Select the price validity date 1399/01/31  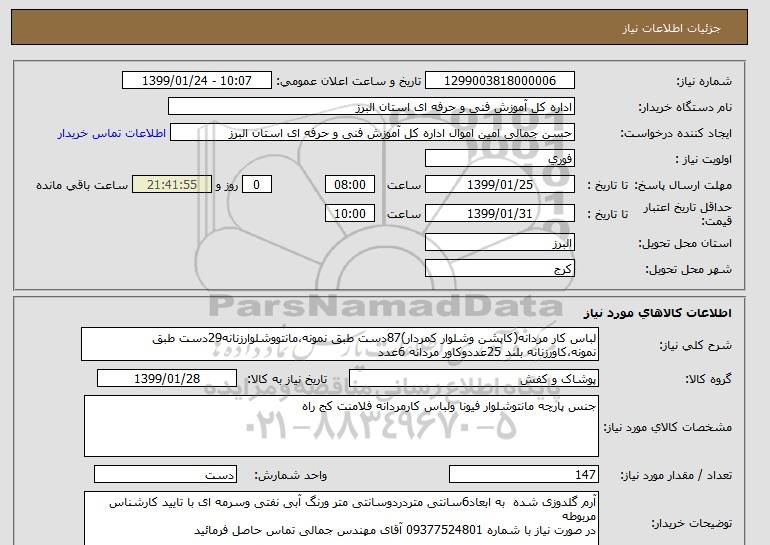[499, 214]
